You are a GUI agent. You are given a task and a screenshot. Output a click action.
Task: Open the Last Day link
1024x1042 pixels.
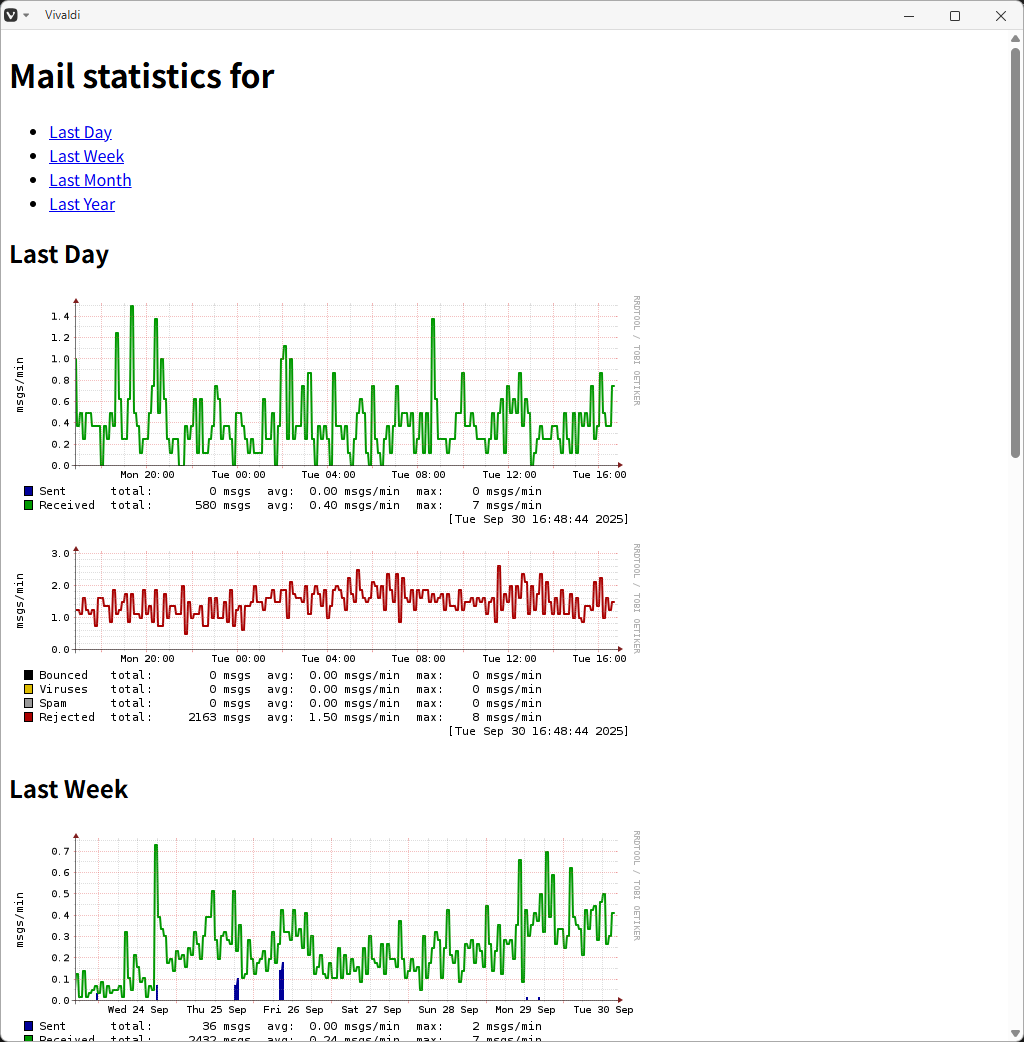click(80, 132)
